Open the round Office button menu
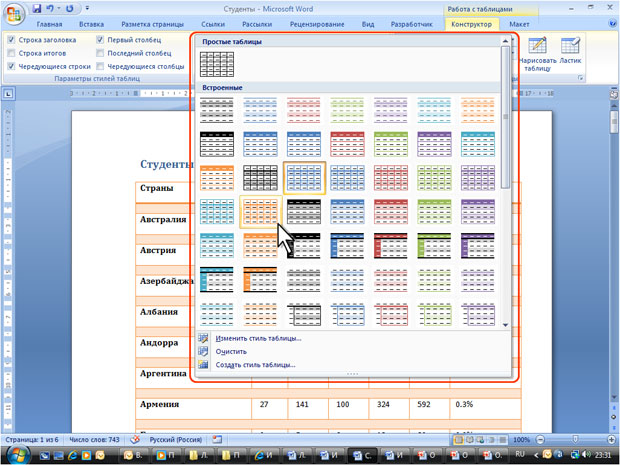620x465 pixels. point(14,14)
